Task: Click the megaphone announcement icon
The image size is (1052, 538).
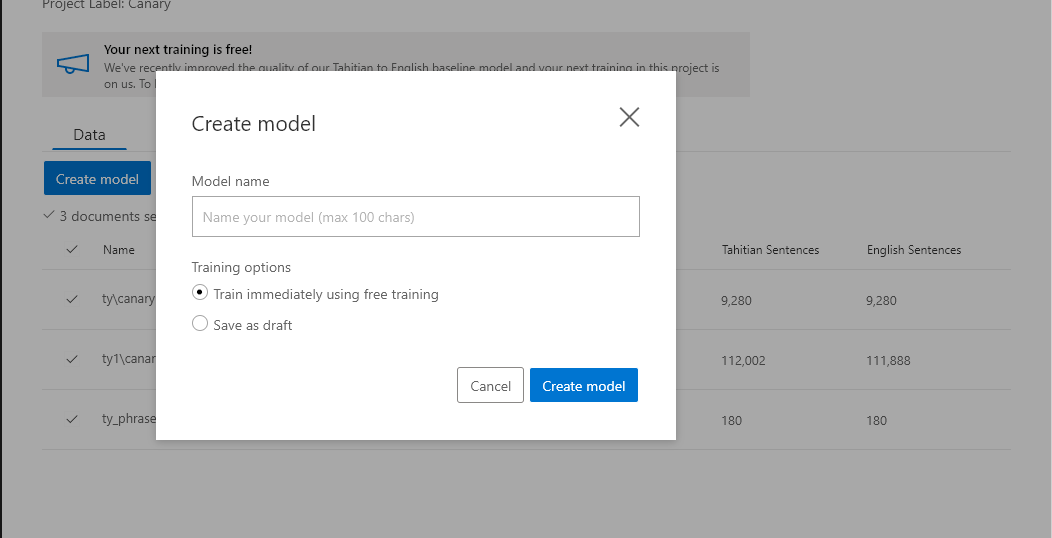Action: click(x=73, y=64)
